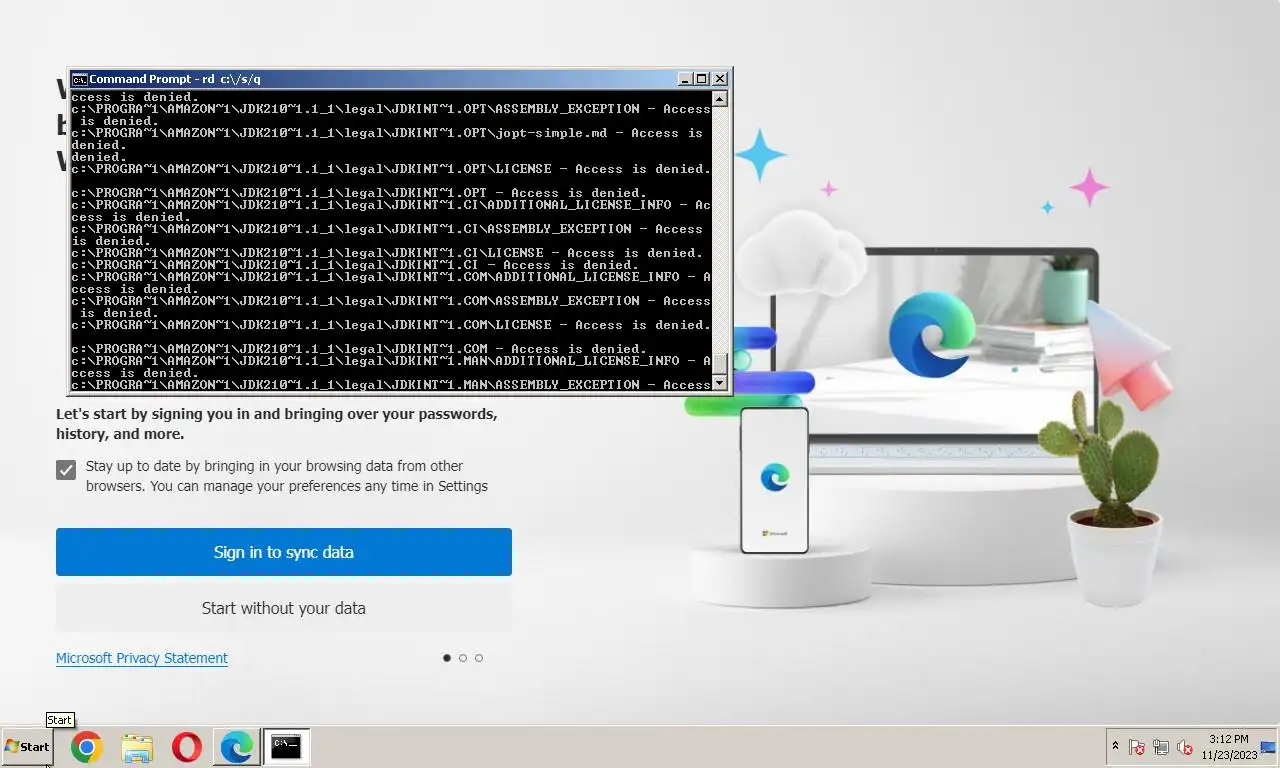Uncheck the bring in browsing data checkbox

pyautogui.click(x=66, y=469)
